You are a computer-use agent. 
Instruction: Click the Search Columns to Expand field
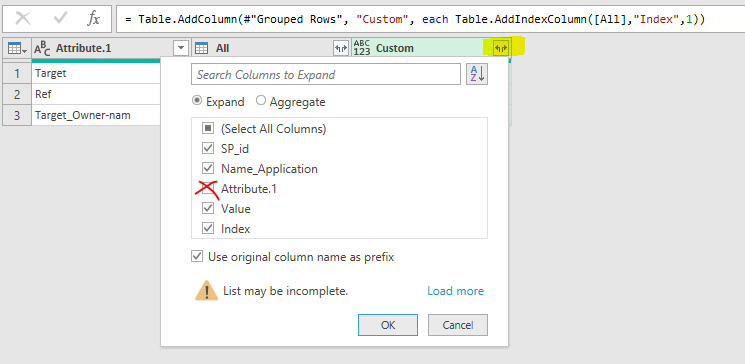click(x=326, y=75)
